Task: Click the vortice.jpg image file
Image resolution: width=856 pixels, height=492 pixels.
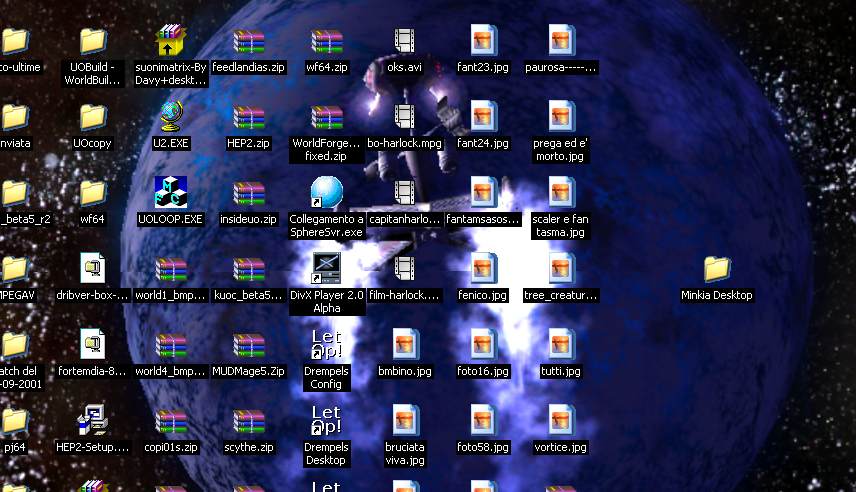Action: pyautogui.click(x=561, y=421)
